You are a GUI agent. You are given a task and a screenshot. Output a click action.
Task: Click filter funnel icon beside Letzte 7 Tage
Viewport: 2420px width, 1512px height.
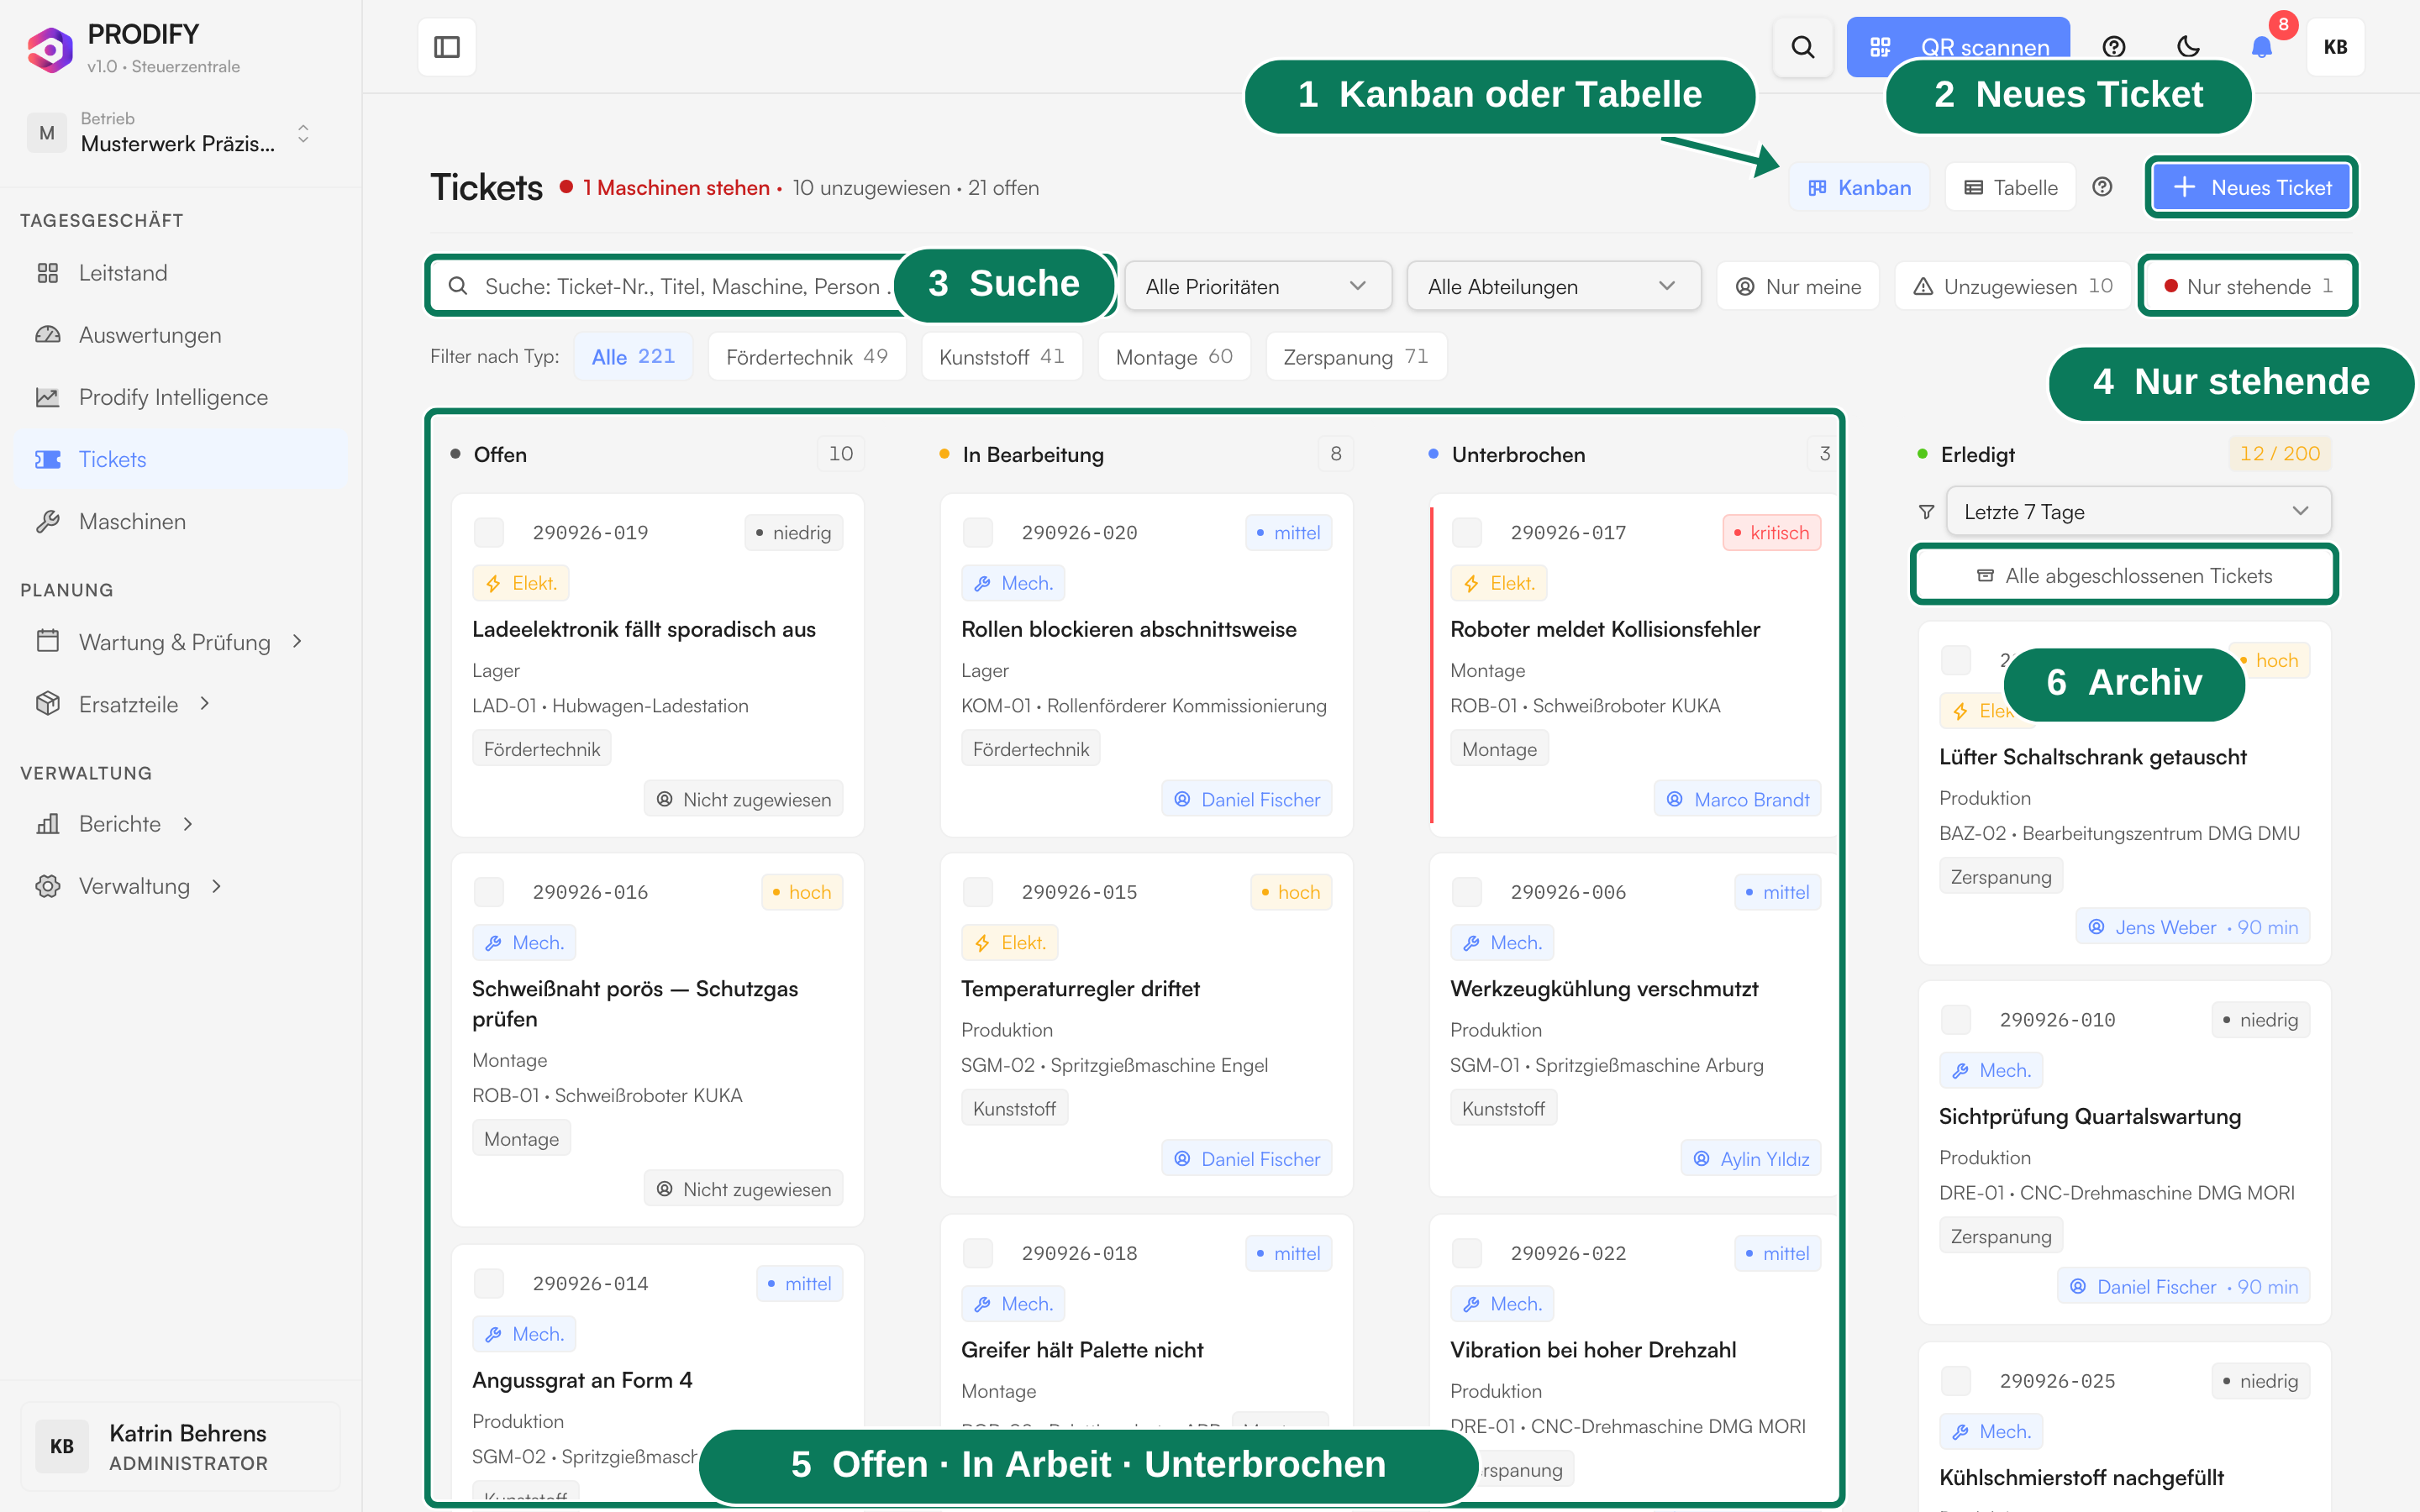coord(1926,512)
